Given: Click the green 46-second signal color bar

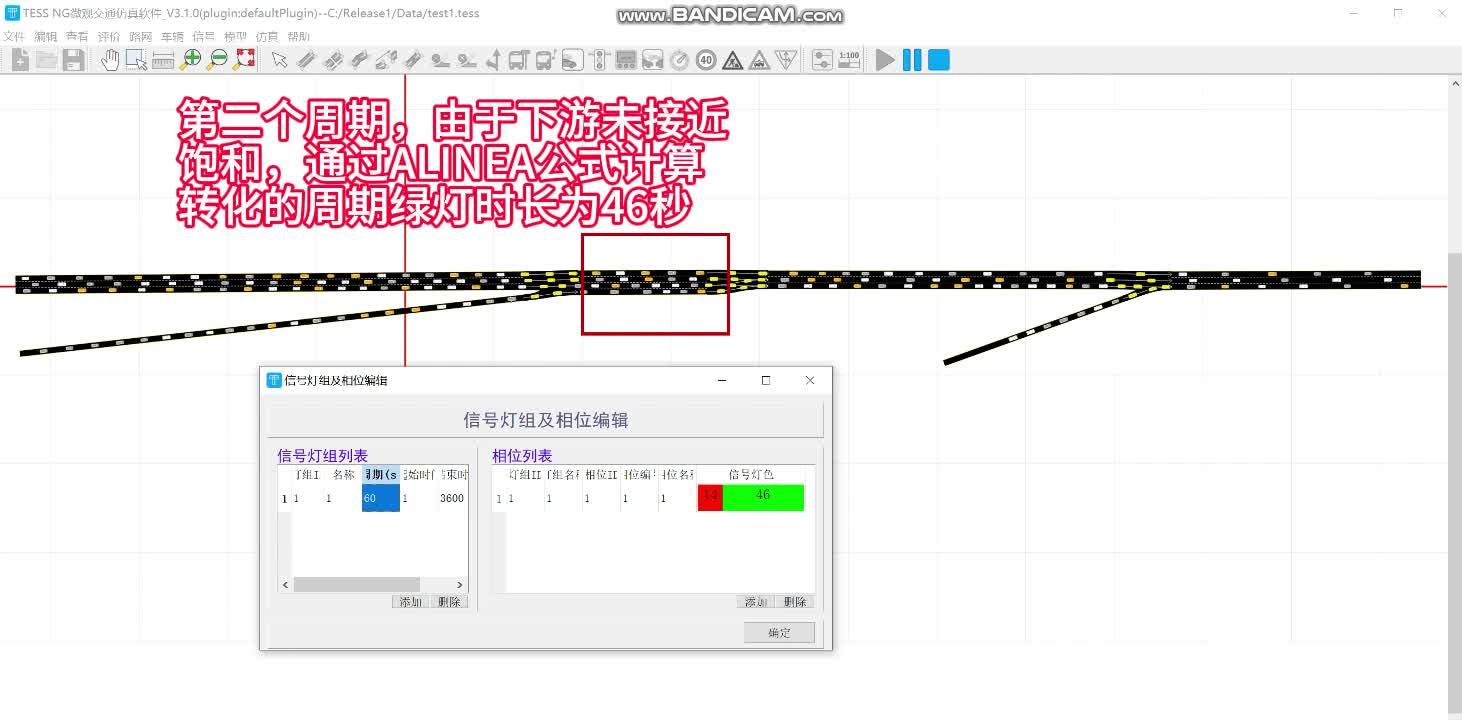Looking at the screenshot, I should (x=762, y=497).
